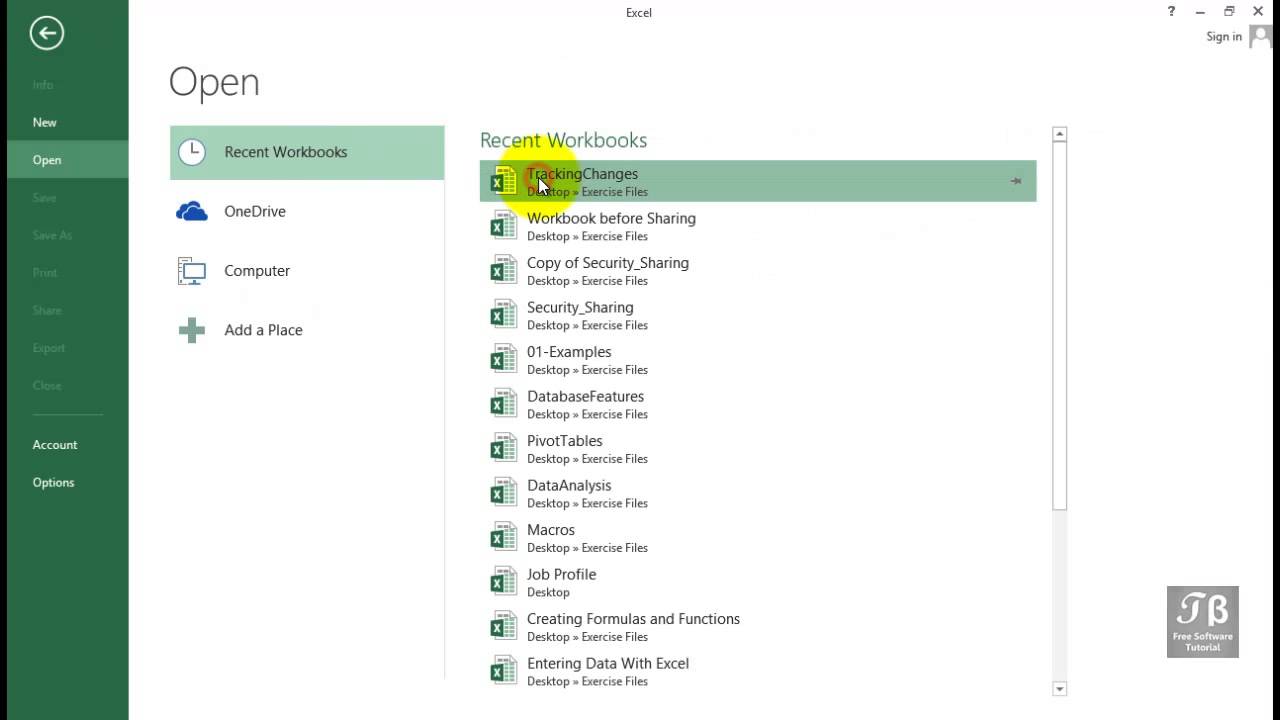Choose Recent Workbooks location
Viewport: 1280px width, 720px height.
pos(307,152)
